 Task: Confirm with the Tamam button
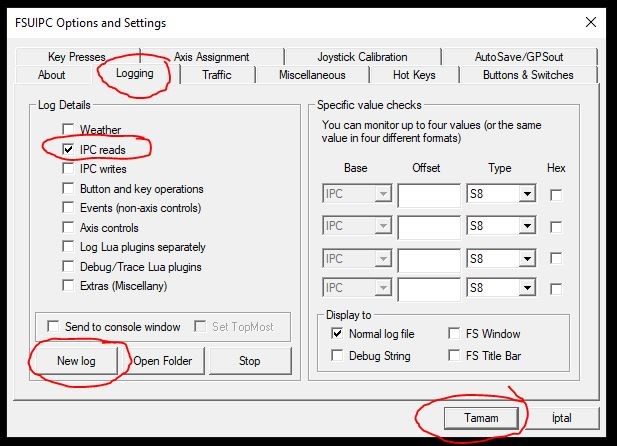click(481, 418)
